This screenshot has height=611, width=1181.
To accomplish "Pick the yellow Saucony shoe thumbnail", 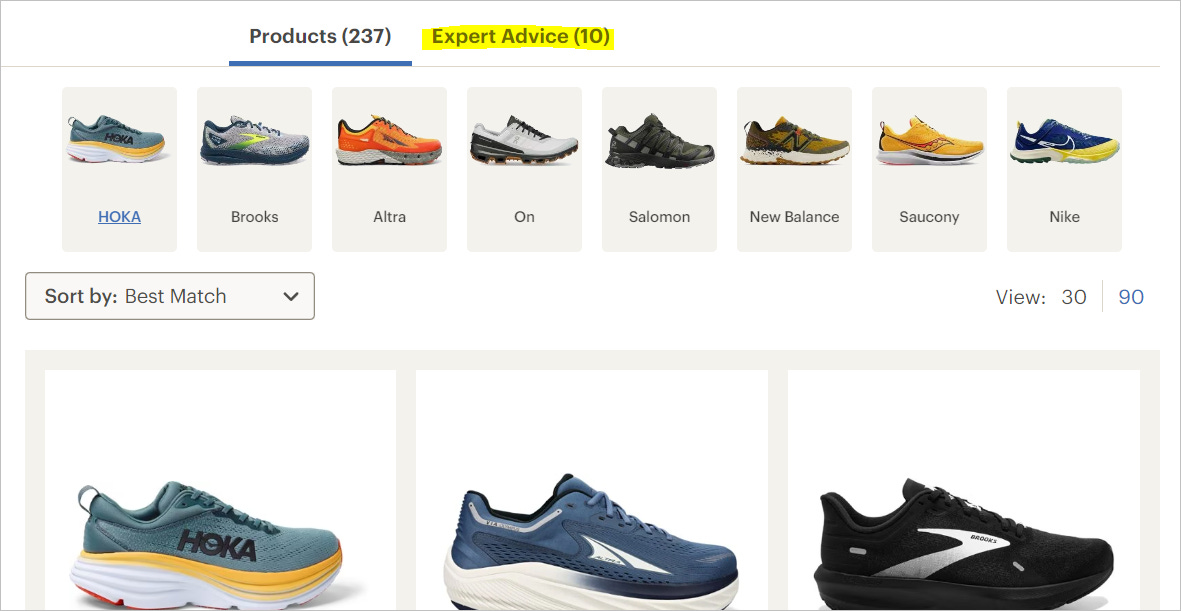I will (929, 140).
